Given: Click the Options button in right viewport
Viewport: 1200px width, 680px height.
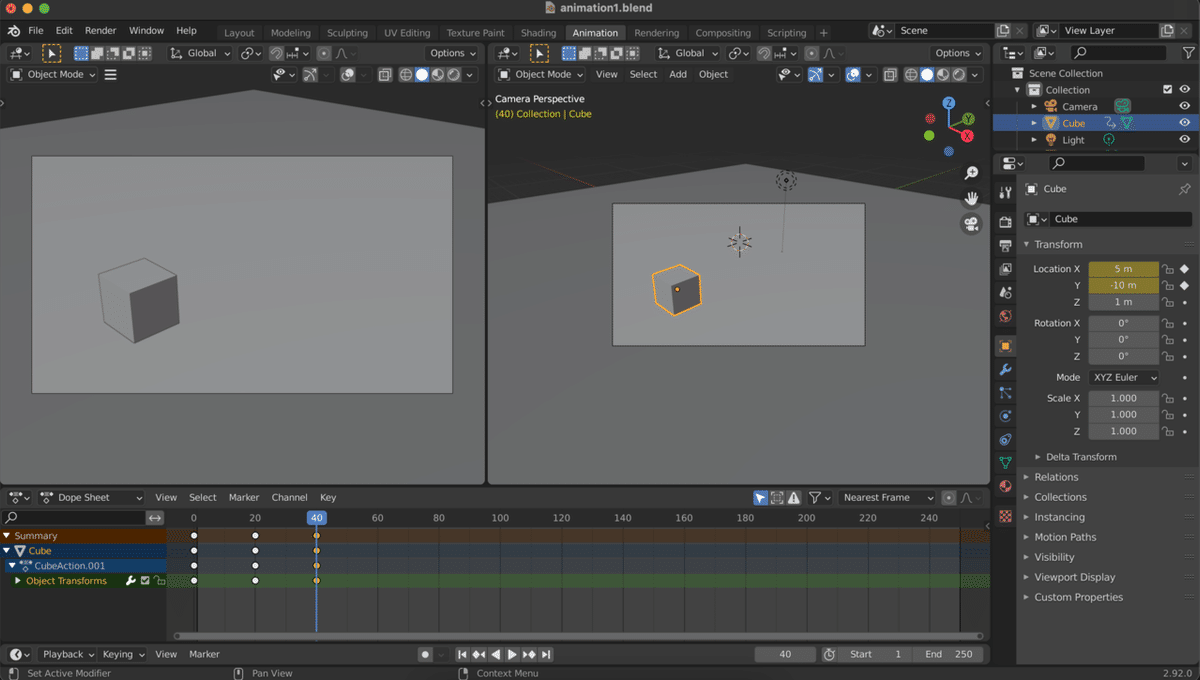Looking at the screenshot, I should pyautogui.click(x=957, y=53).
